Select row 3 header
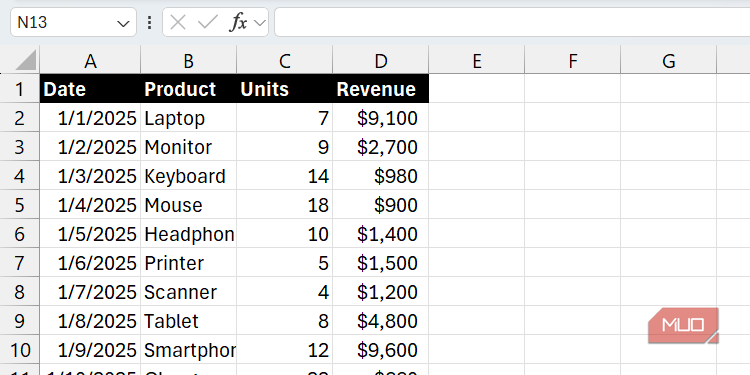Screen dimensions: 750x375 pyautogui.click(x=20, y=147)
